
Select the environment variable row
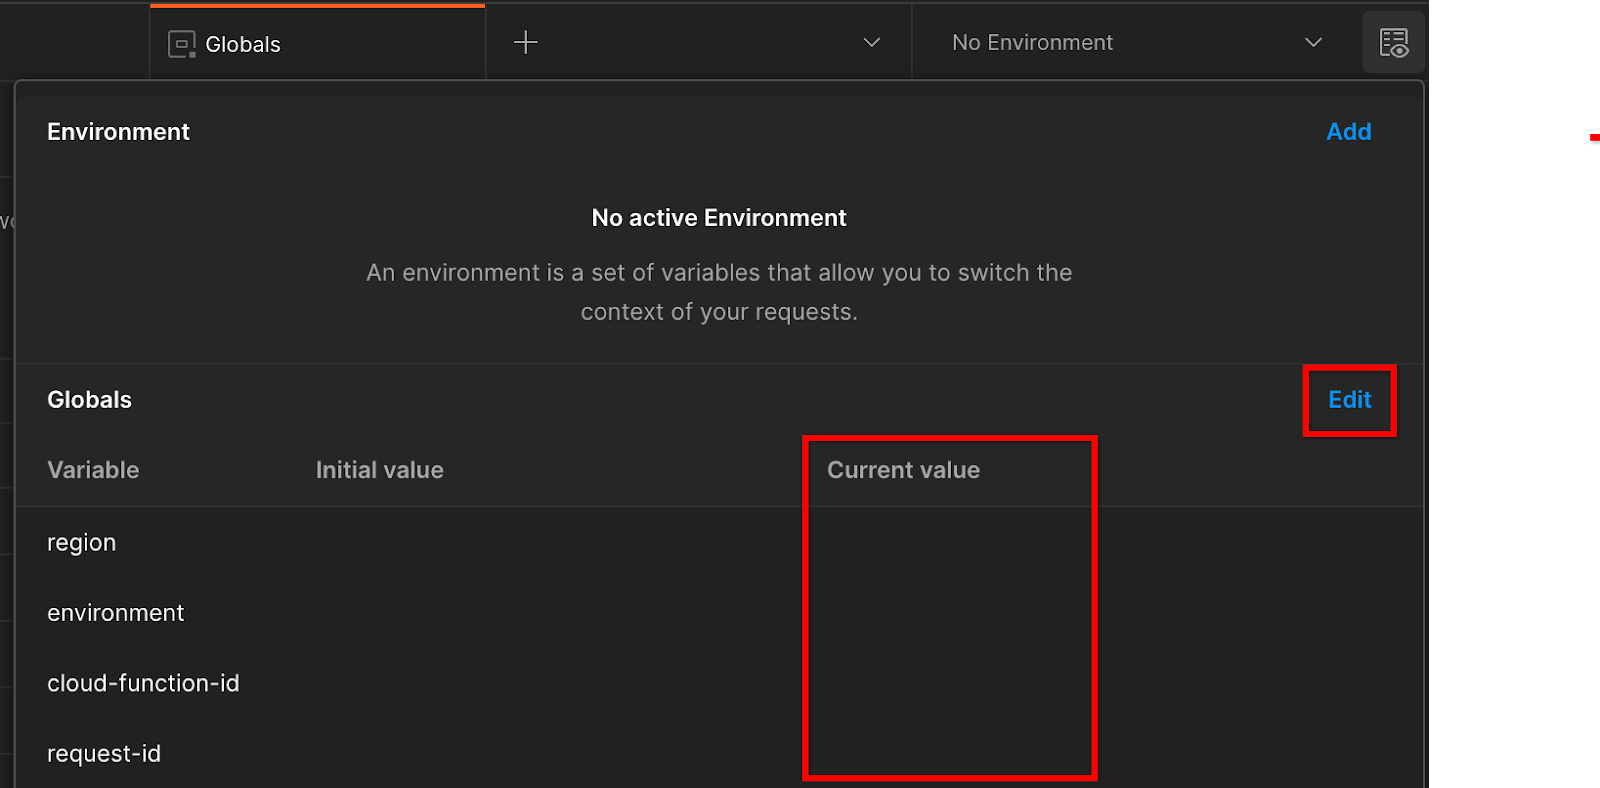click(x=116, y=613)
